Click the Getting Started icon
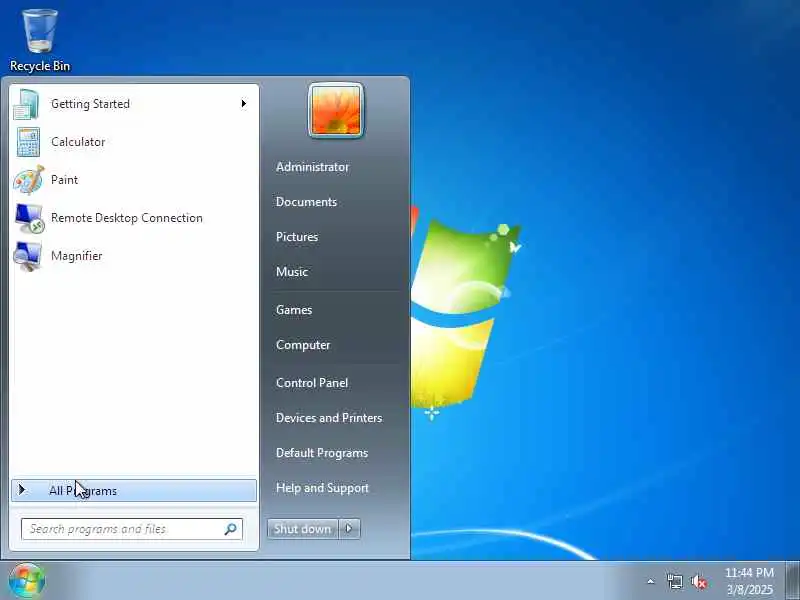 pos(27,104)
